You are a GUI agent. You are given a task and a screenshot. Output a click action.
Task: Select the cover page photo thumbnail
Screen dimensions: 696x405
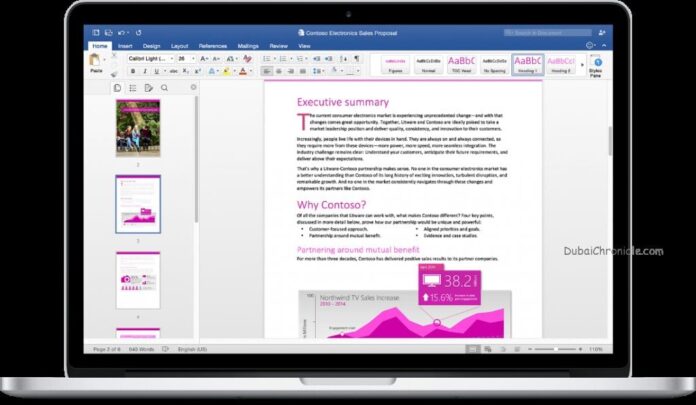pos(138,128)
